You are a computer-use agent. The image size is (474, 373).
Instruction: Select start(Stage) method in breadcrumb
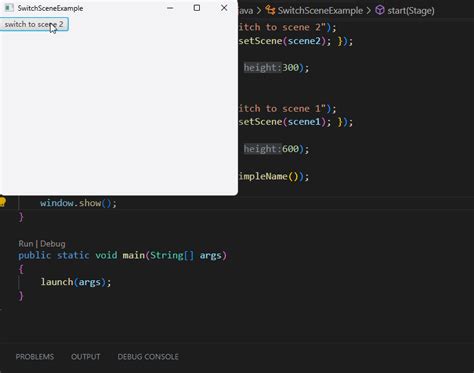[411, 11]
